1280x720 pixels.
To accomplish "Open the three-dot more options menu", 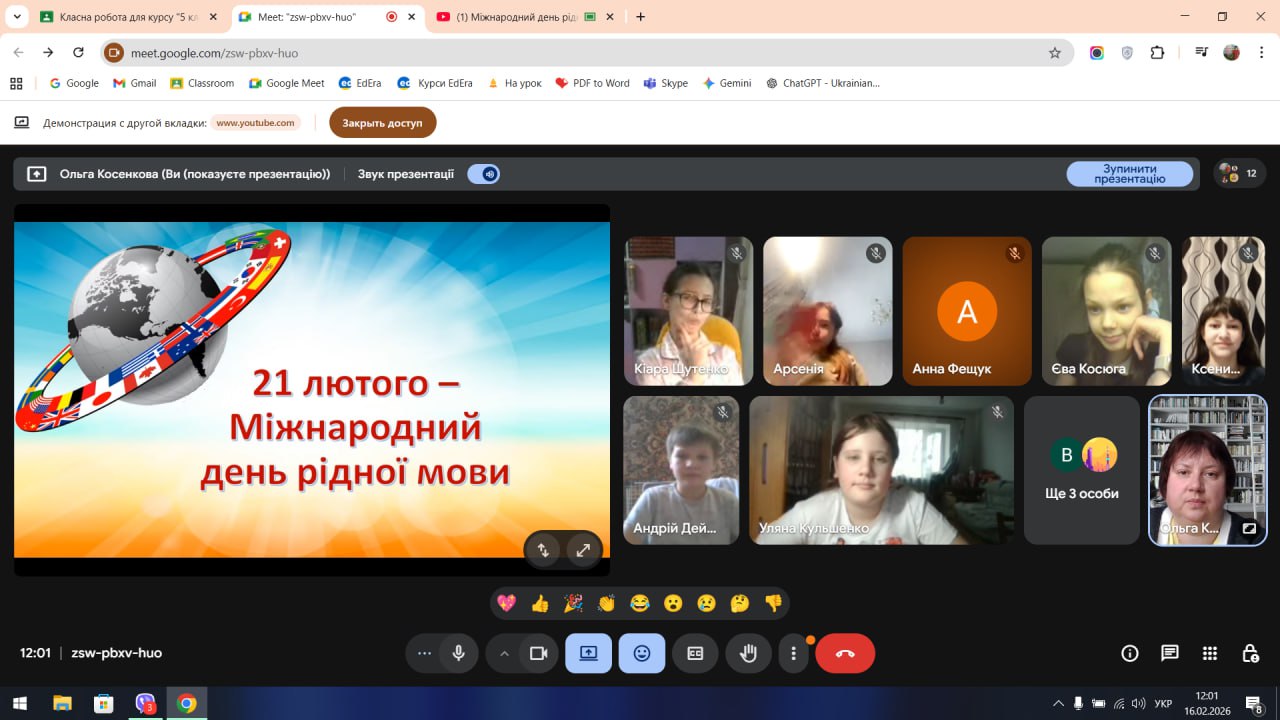I will tap(793, 653).
